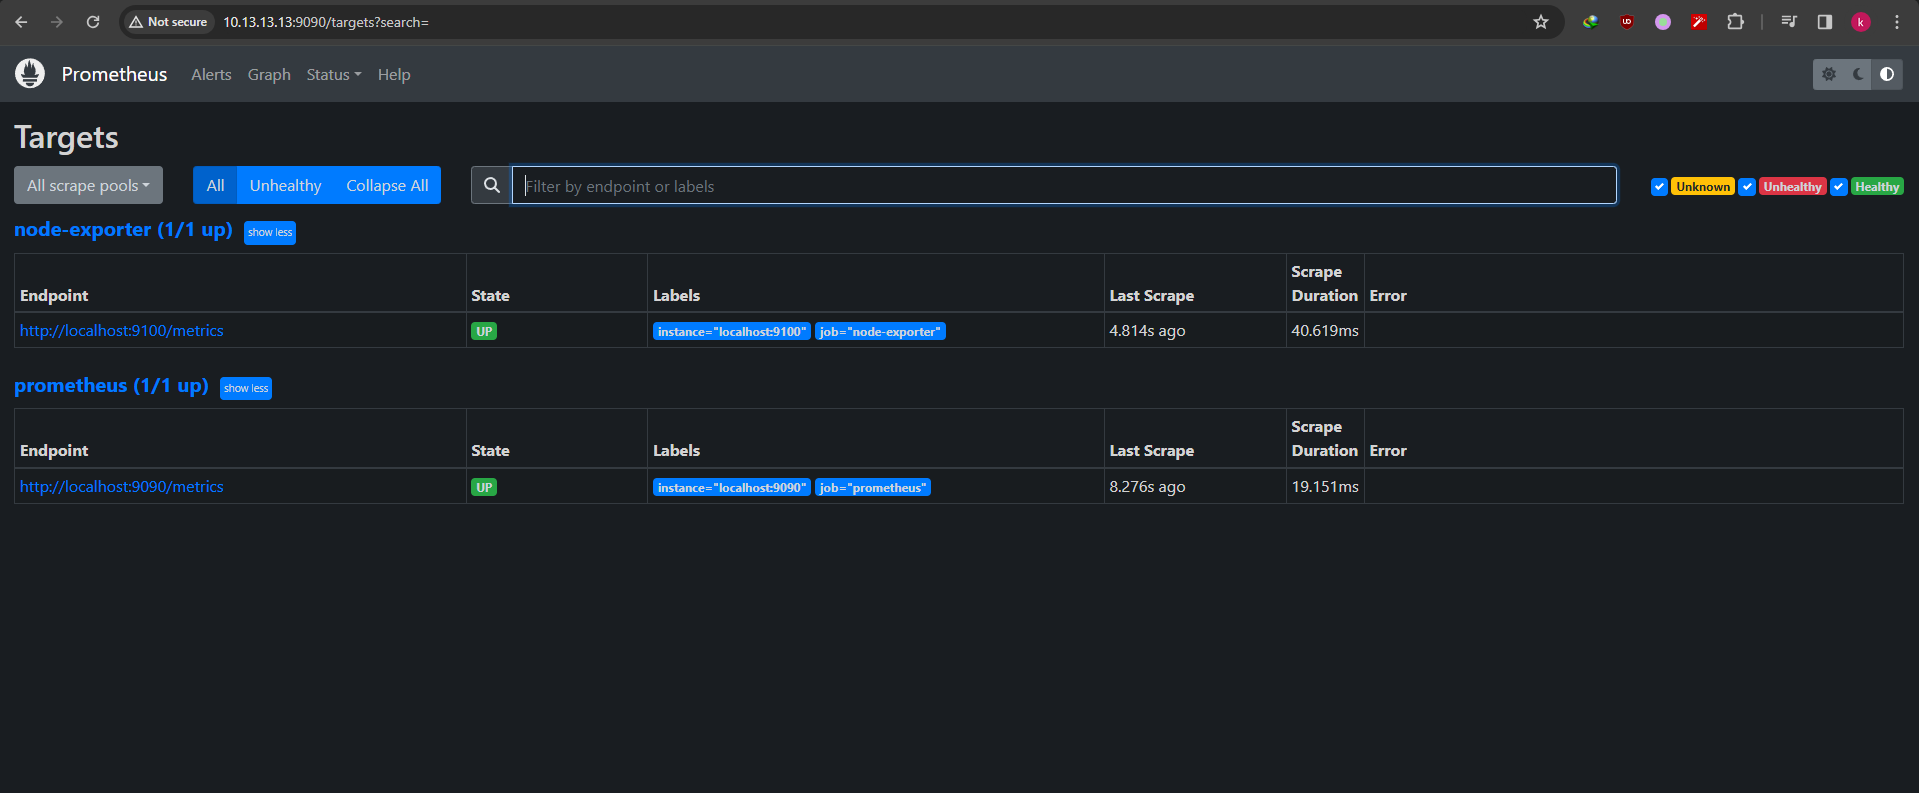Open browser extensions puzzle icon

(1735, 22)
